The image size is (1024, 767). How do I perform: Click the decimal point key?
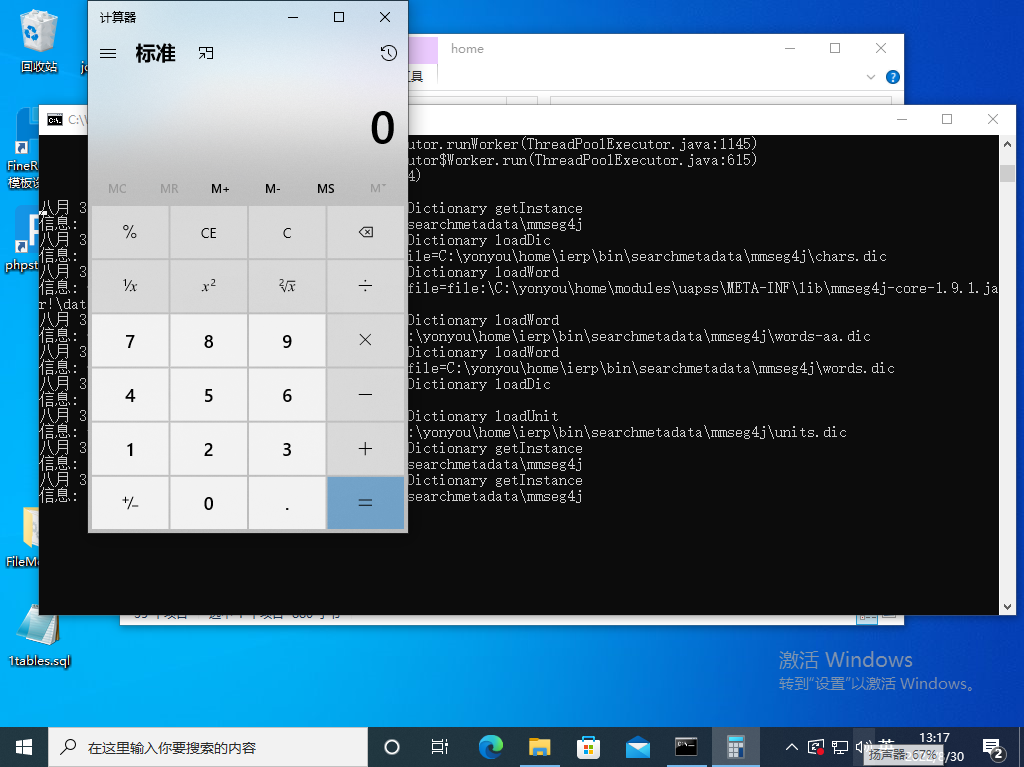click(x=287, y=503)
